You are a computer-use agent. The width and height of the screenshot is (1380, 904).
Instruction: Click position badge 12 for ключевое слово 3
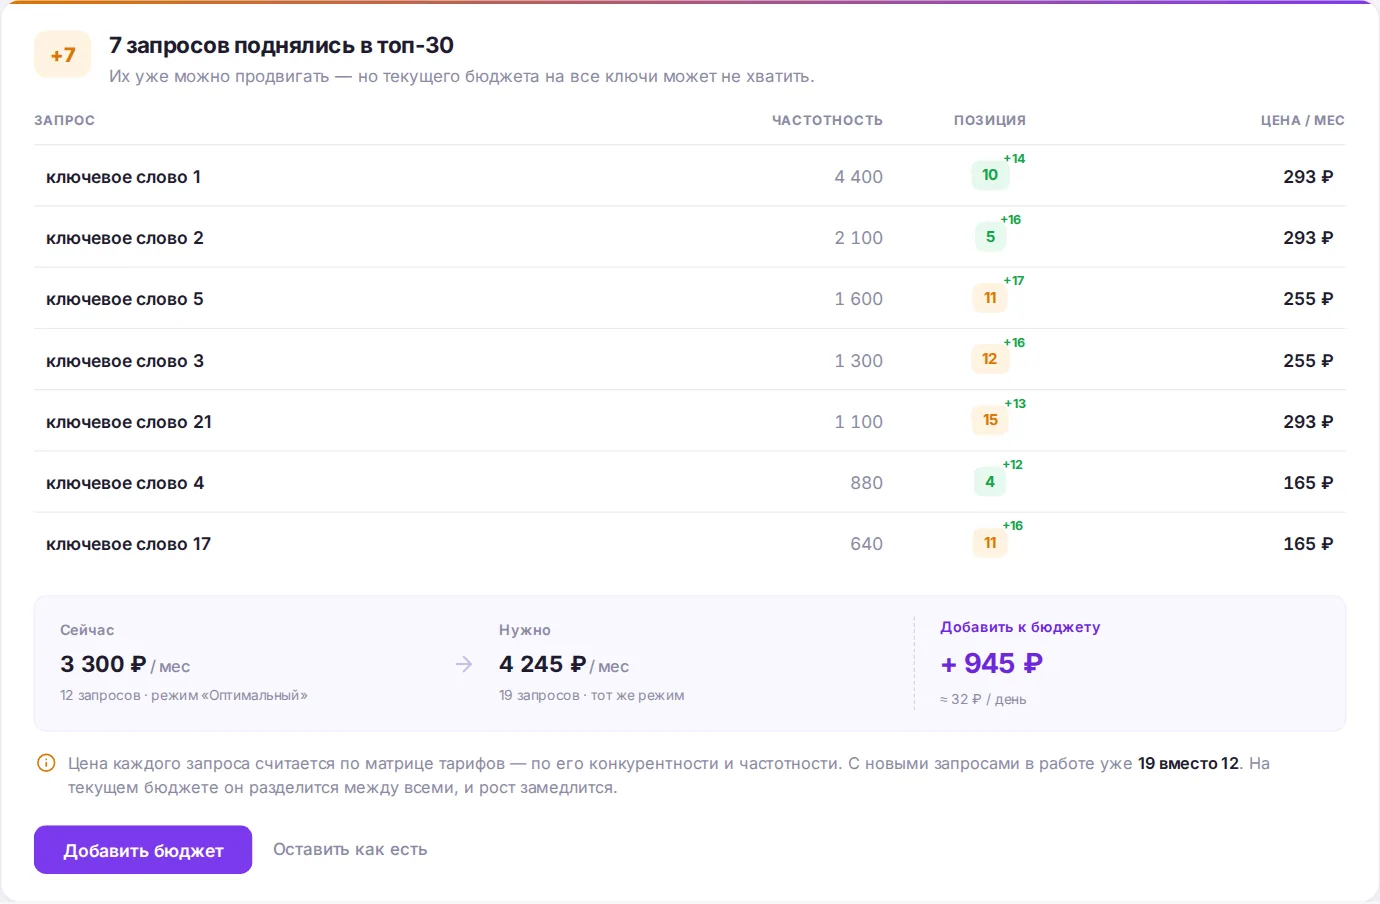[990, 359]
